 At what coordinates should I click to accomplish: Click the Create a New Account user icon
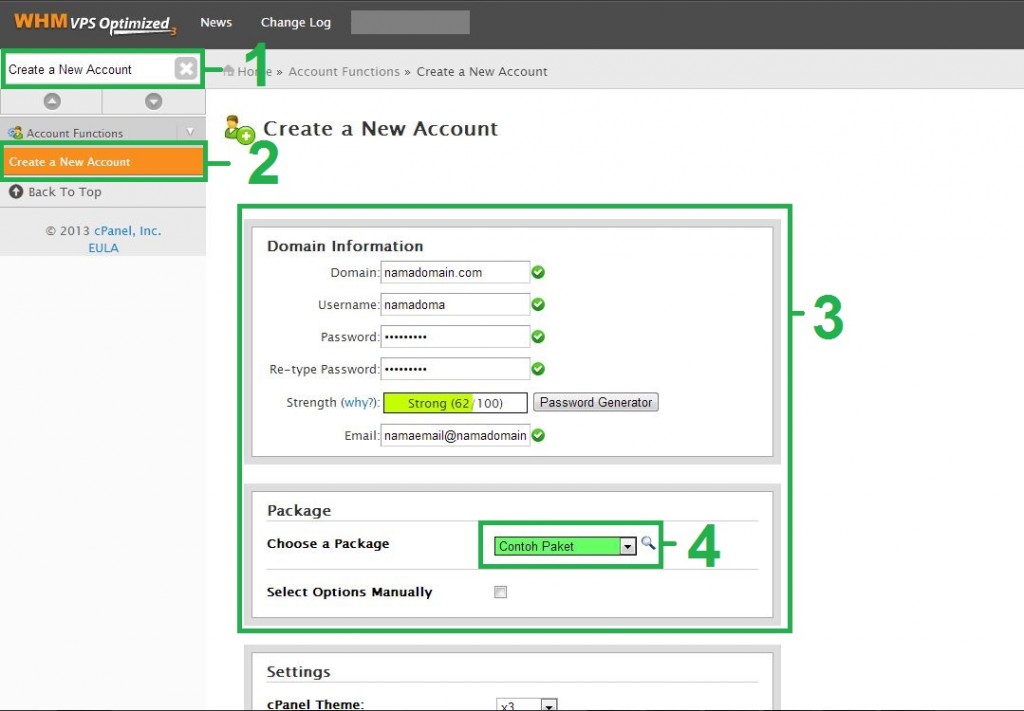237,128
